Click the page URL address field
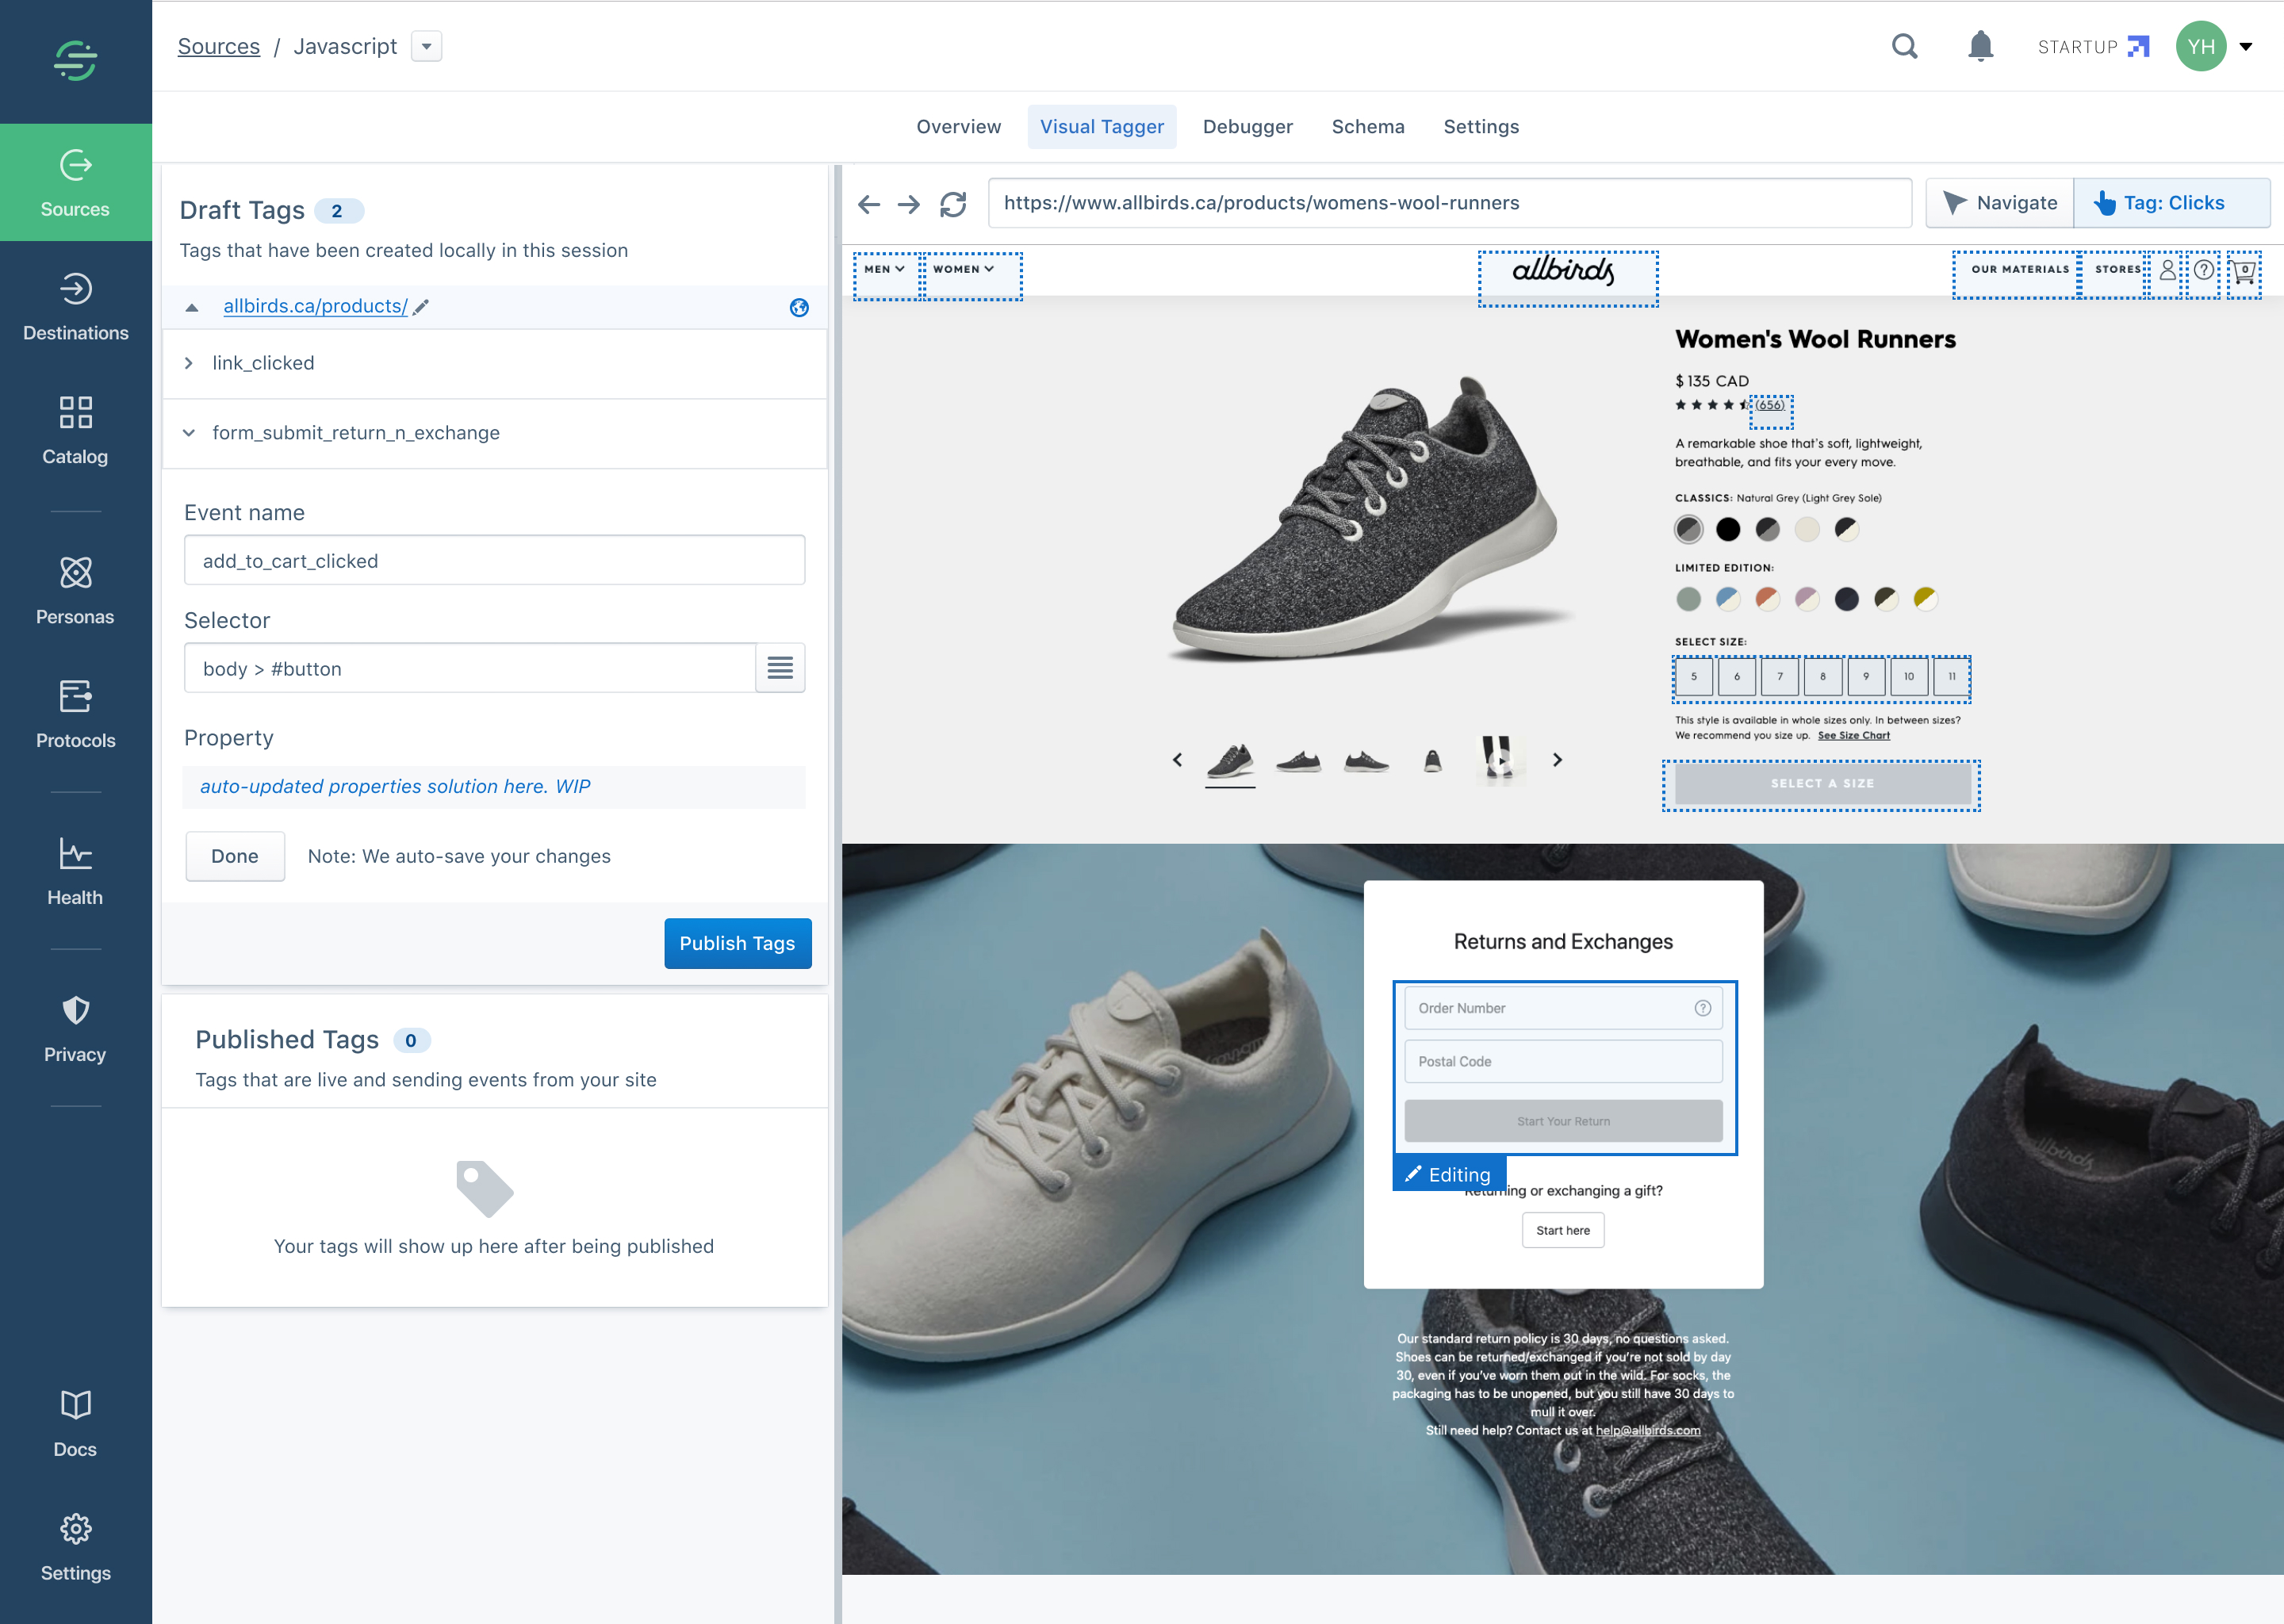Screen dimensions: 2284x1624 [1449, 203]
